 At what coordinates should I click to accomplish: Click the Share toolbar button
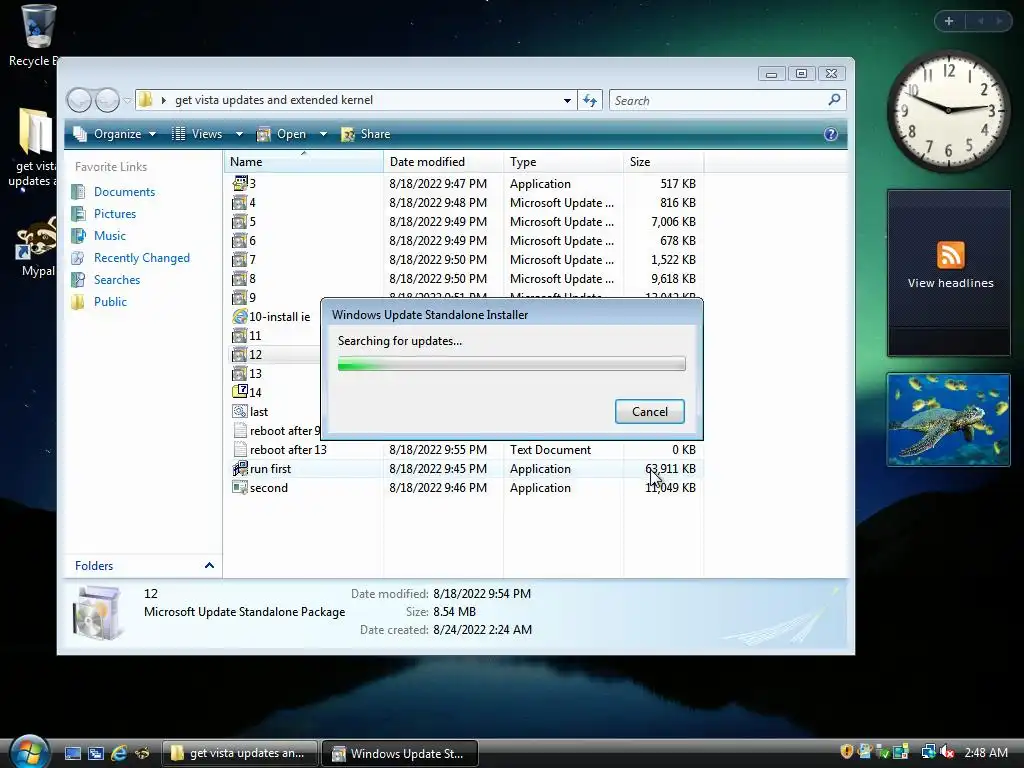pos(365,134)
